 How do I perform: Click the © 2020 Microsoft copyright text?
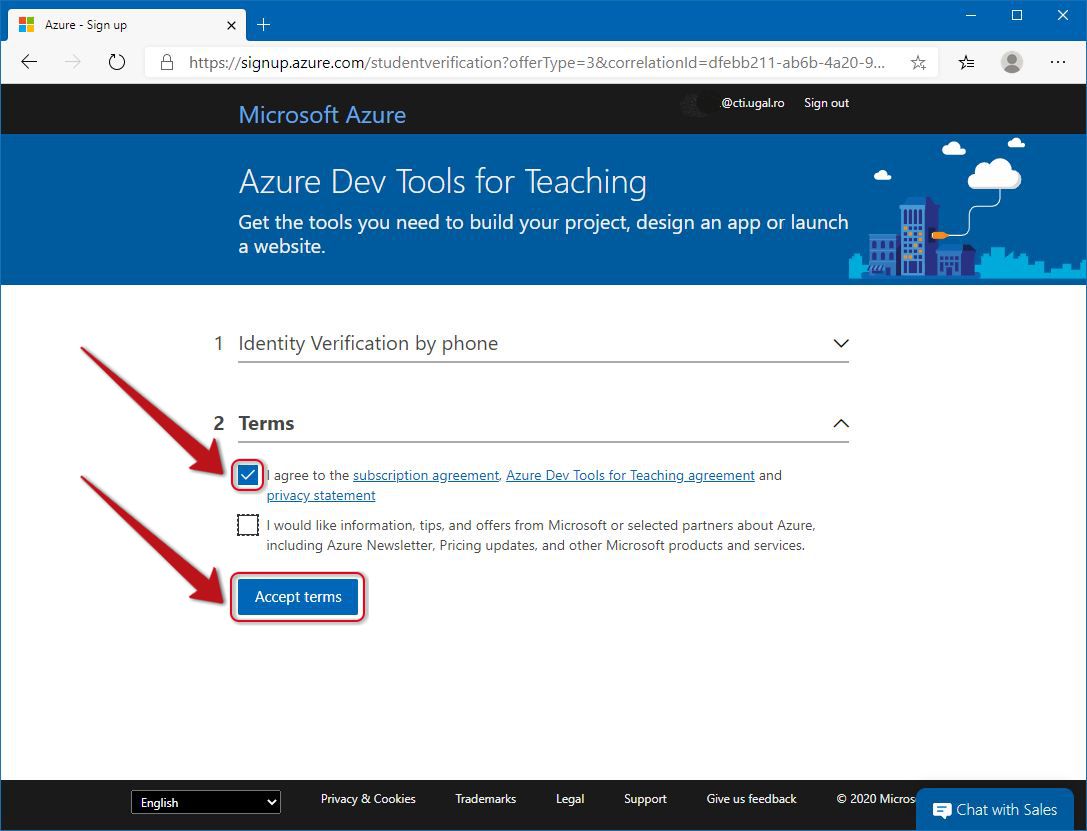coord(876,798)
